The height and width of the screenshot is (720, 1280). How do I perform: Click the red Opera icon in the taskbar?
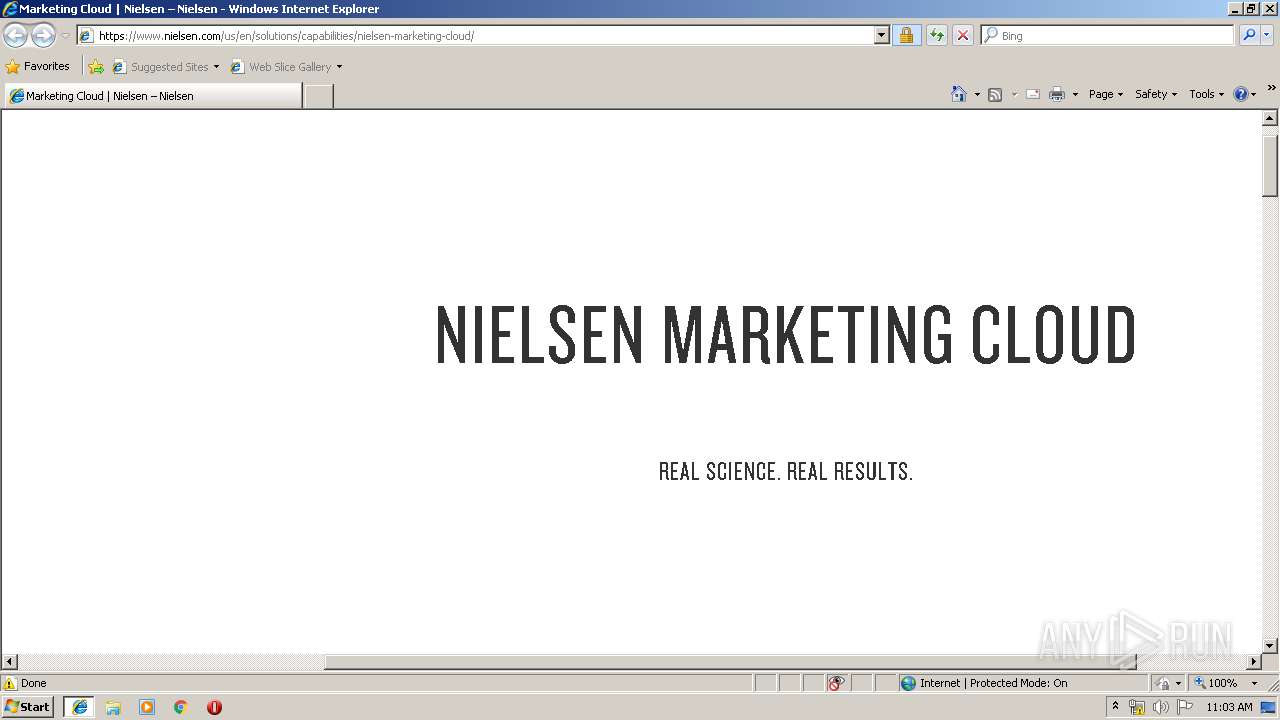click(214, 707)
